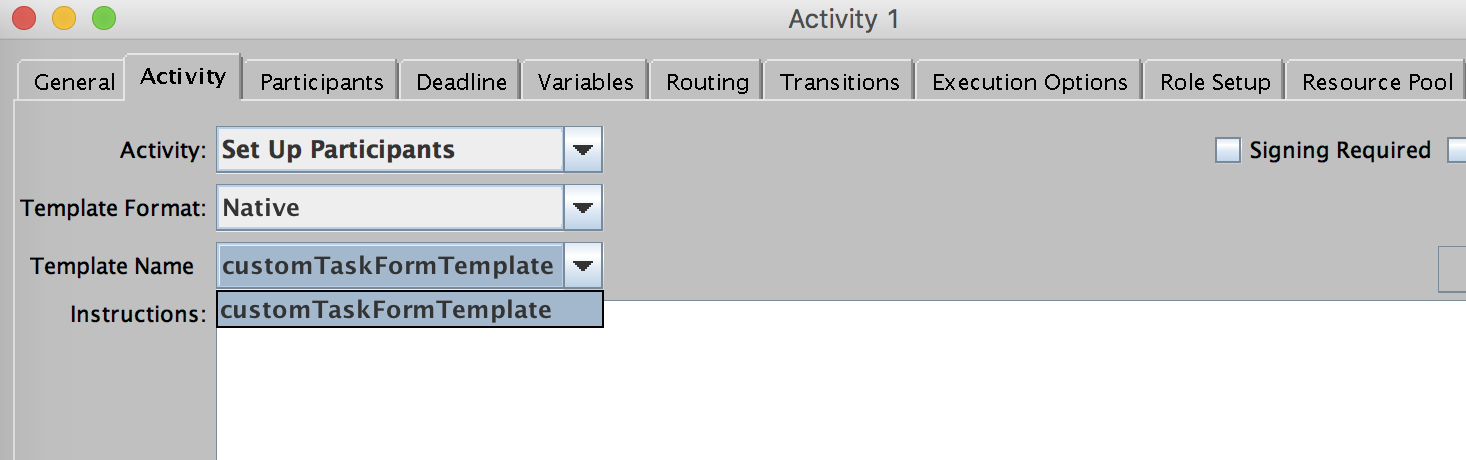Choose customTaskFormTemplate from the open list

(410, 310)
